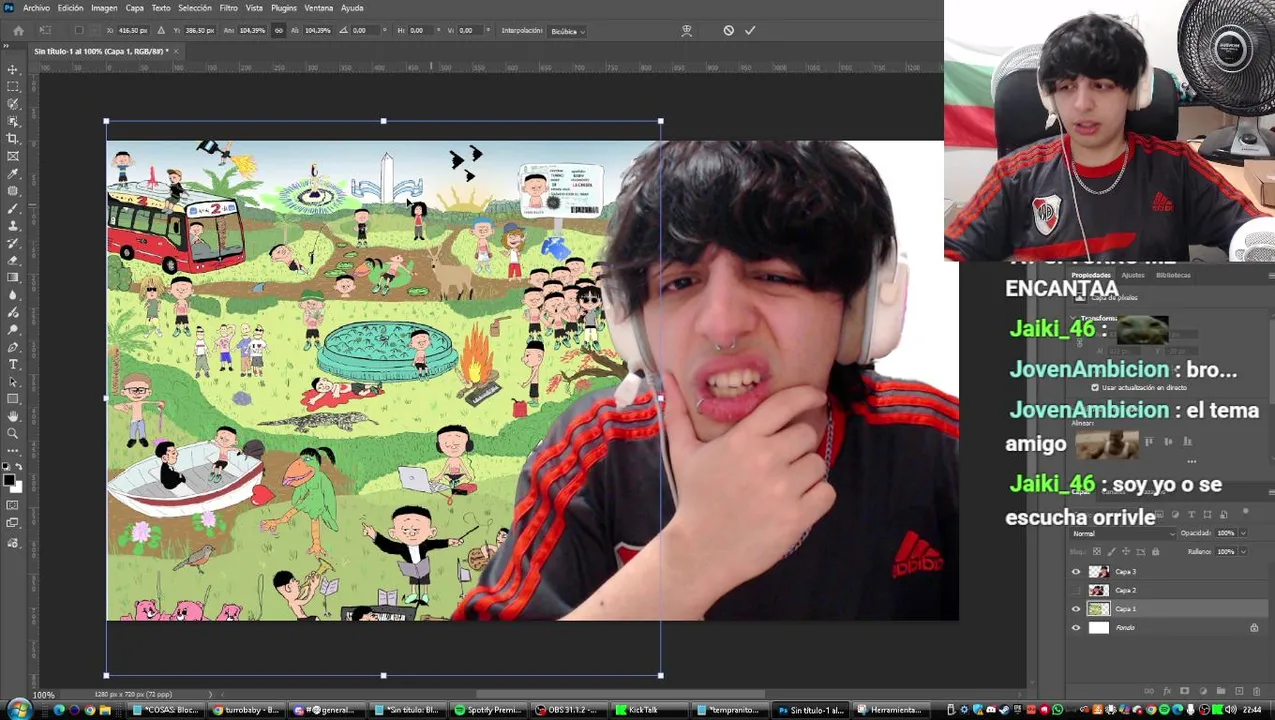This screenshot has width=1275, height=720.
Task: Open the Imagen menu
Action: pos(104,8)
